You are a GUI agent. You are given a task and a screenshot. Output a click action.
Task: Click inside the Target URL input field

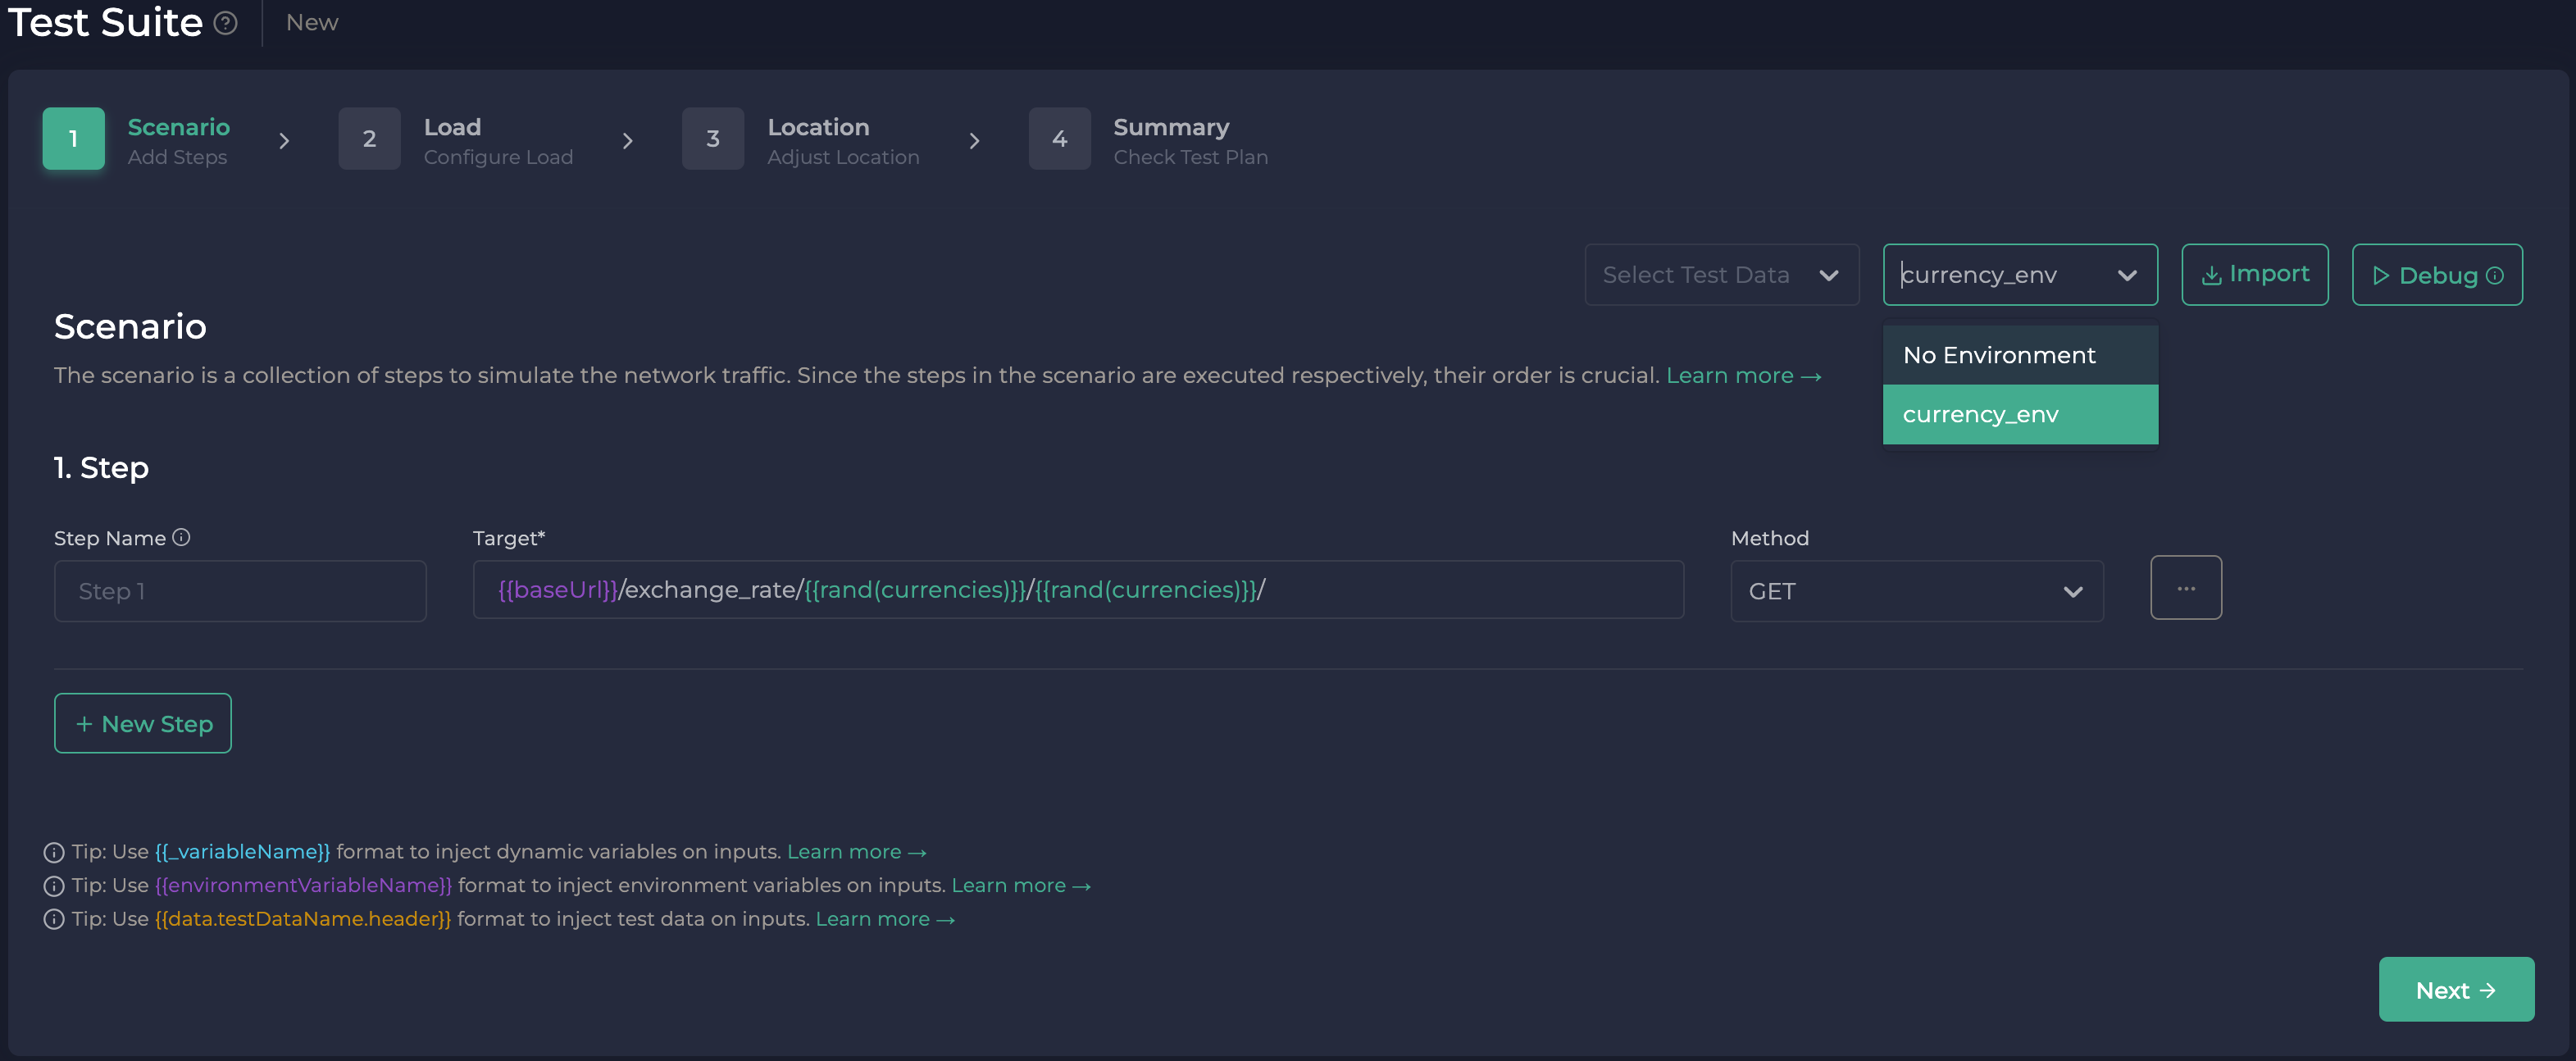[x=1077, y=590]
